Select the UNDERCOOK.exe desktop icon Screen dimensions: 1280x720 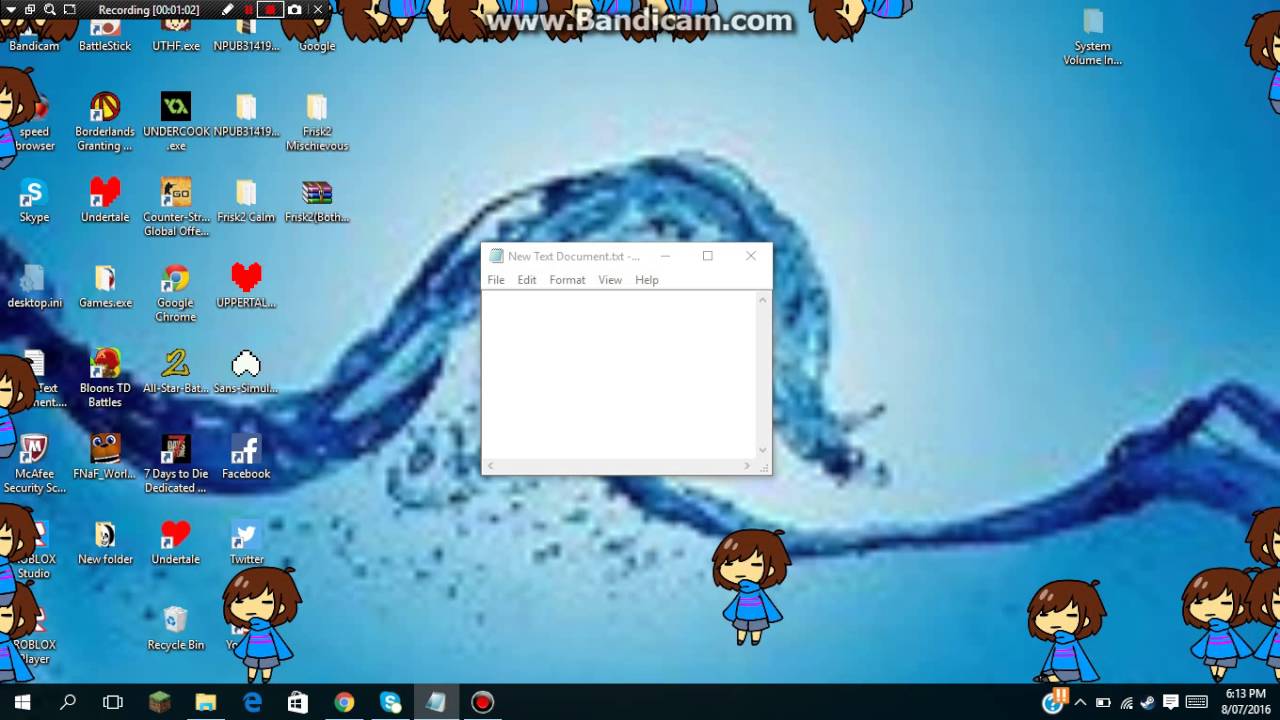point(176,122)
